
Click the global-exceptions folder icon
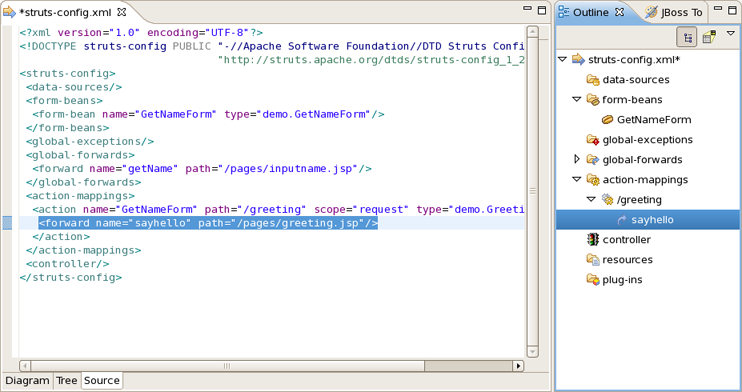pyautogui.click(x=593, y=140)
